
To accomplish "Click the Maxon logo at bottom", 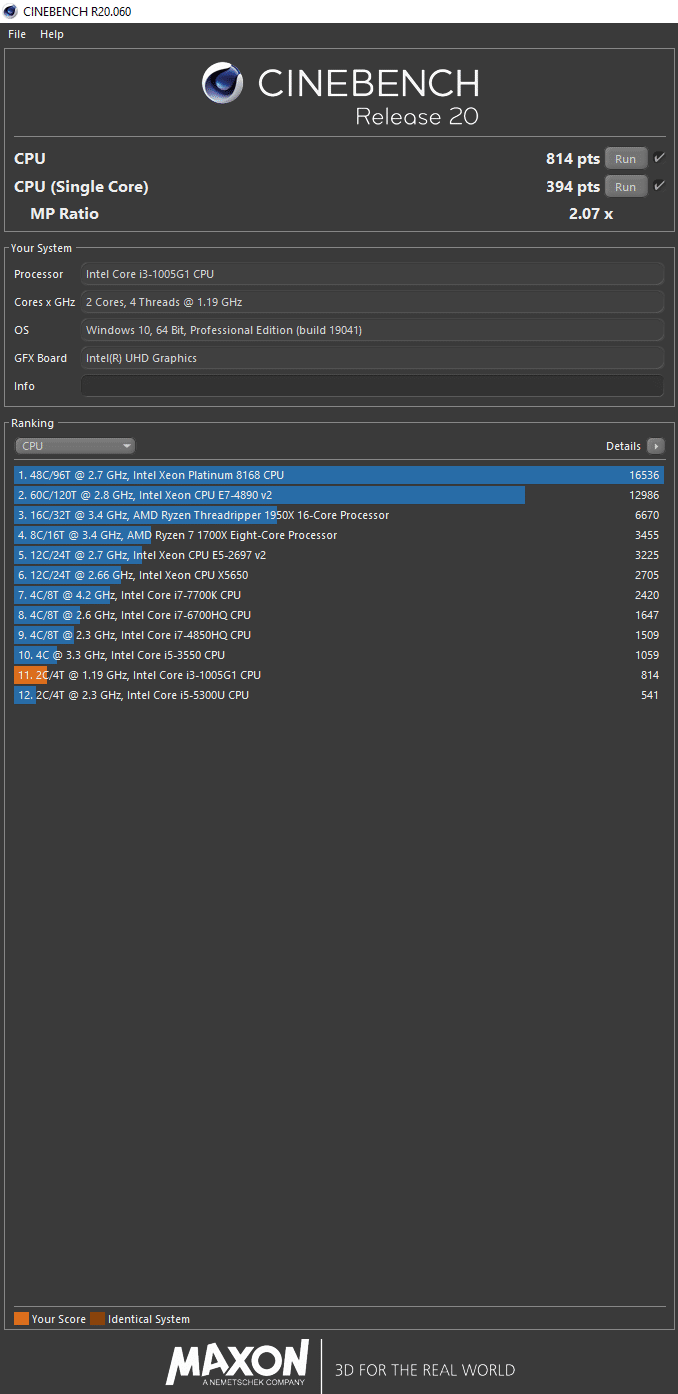I will [x=238, y=1364].
